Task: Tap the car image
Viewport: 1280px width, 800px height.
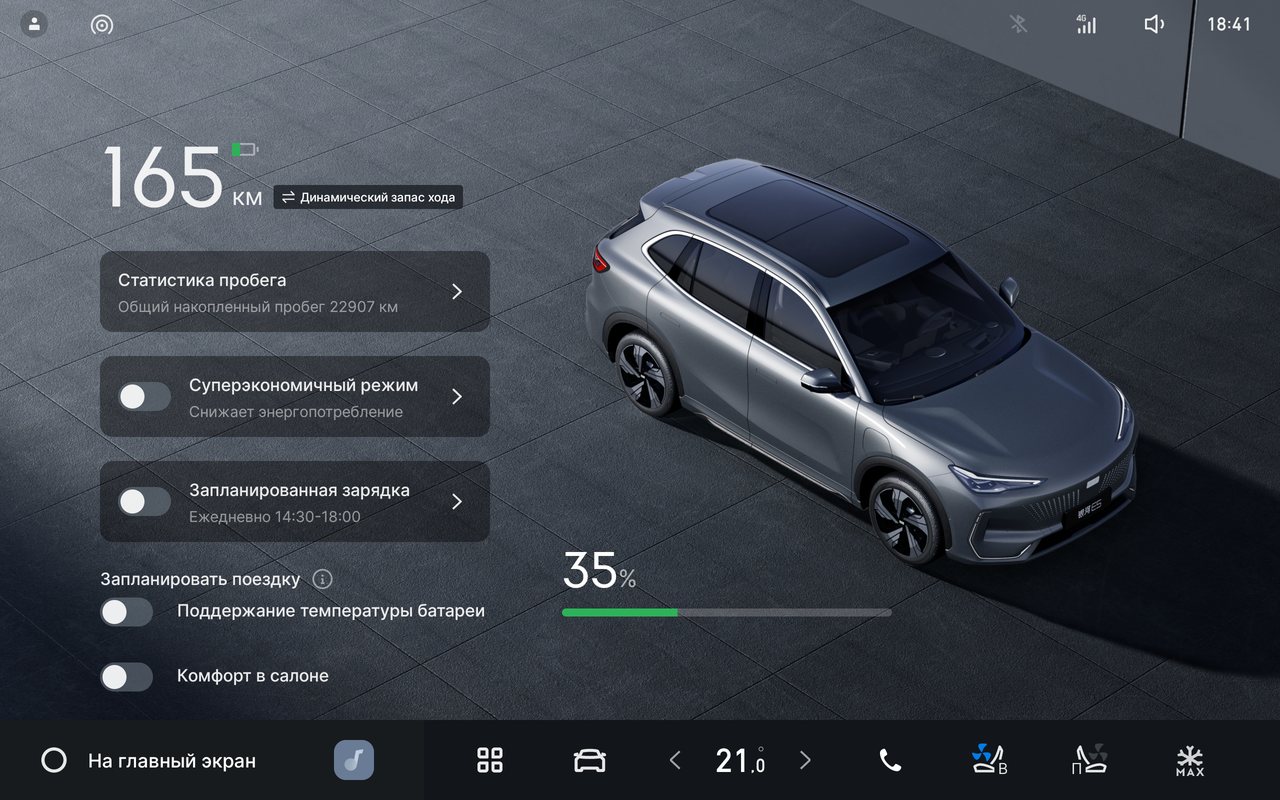Action: [x=861, y=362]
